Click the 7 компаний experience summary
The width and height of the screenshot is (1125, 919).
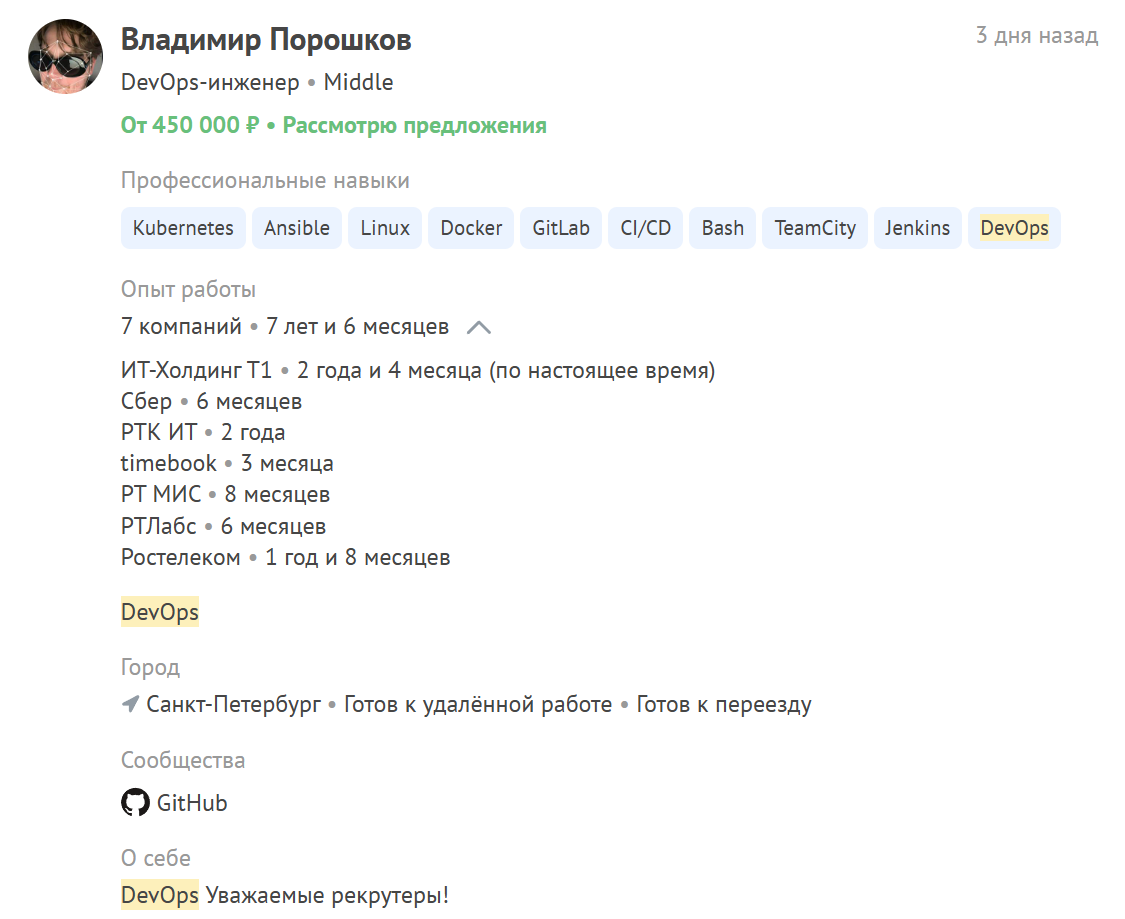181,327
